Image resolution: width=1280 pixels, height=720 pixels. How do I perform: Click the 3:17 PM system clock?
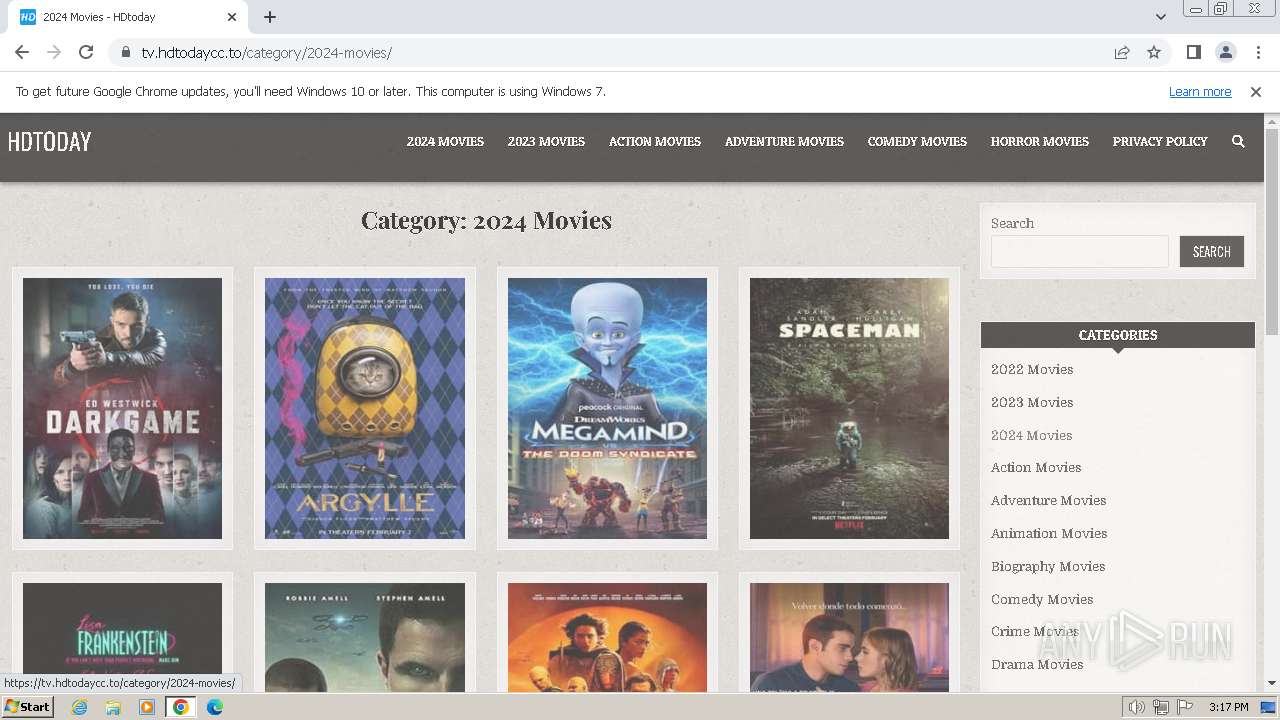(1228, 707)
